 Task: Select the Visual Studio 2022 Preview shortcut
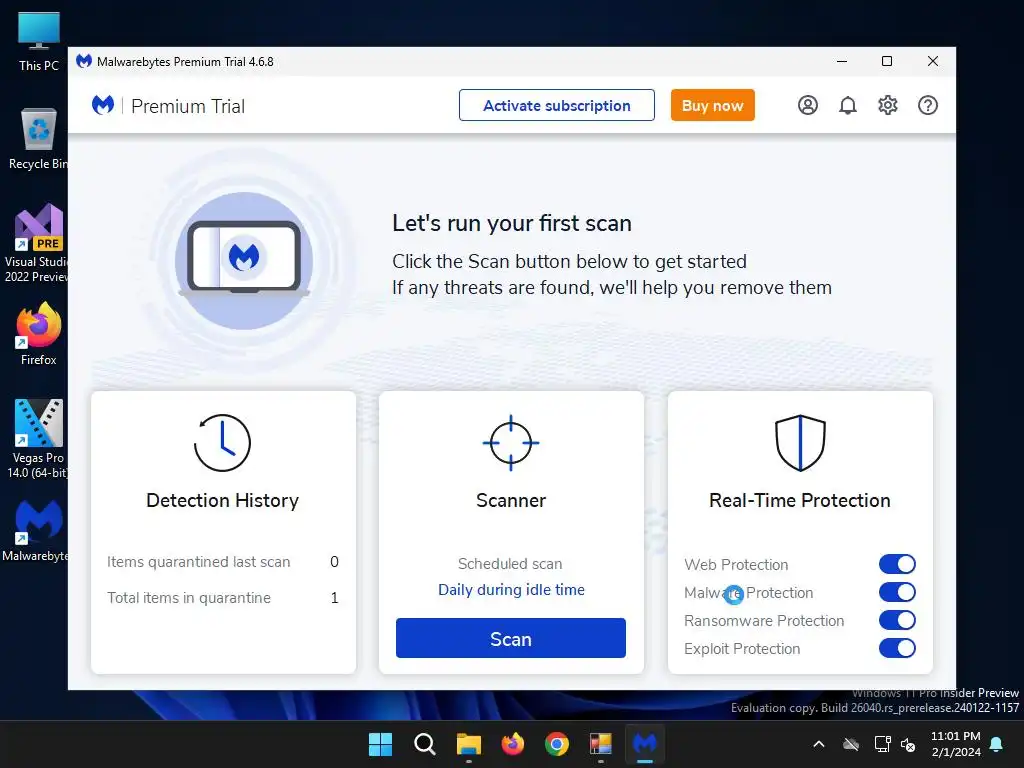[x=37, y=243]
